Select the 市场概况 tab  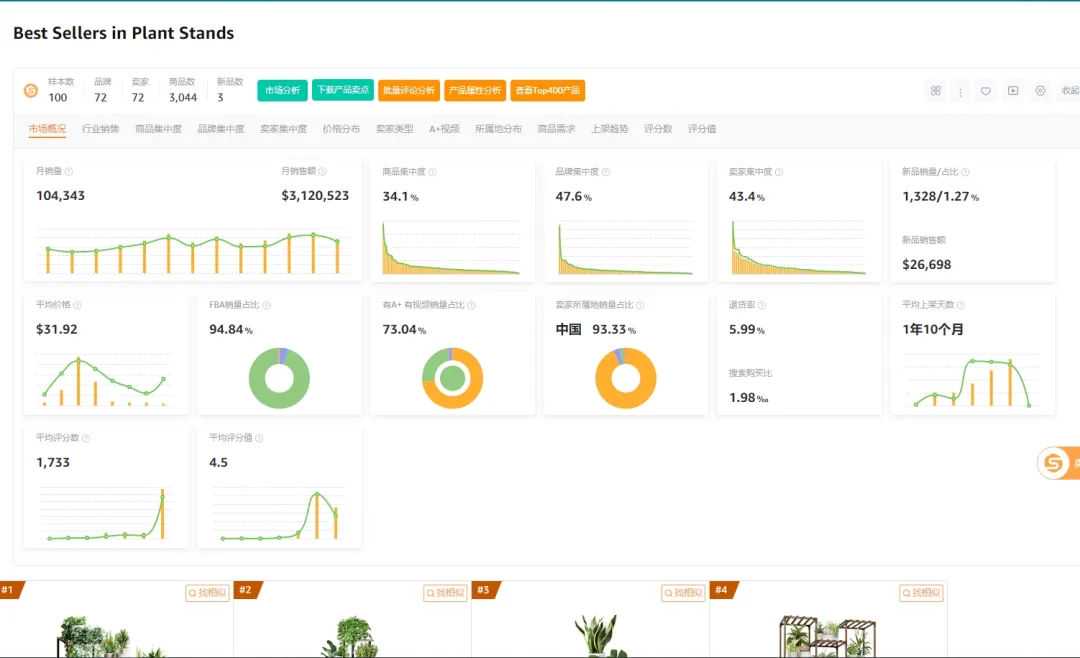pyautogui.click(x=47, y=129)
